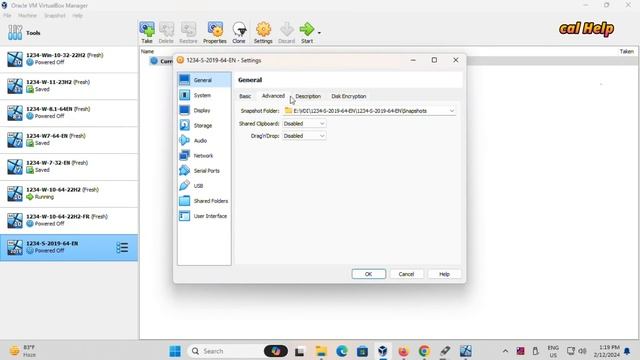The image size is (640, 360).
Task: Open the weather widget on the taskbar
Action: [x=24, y=351]
